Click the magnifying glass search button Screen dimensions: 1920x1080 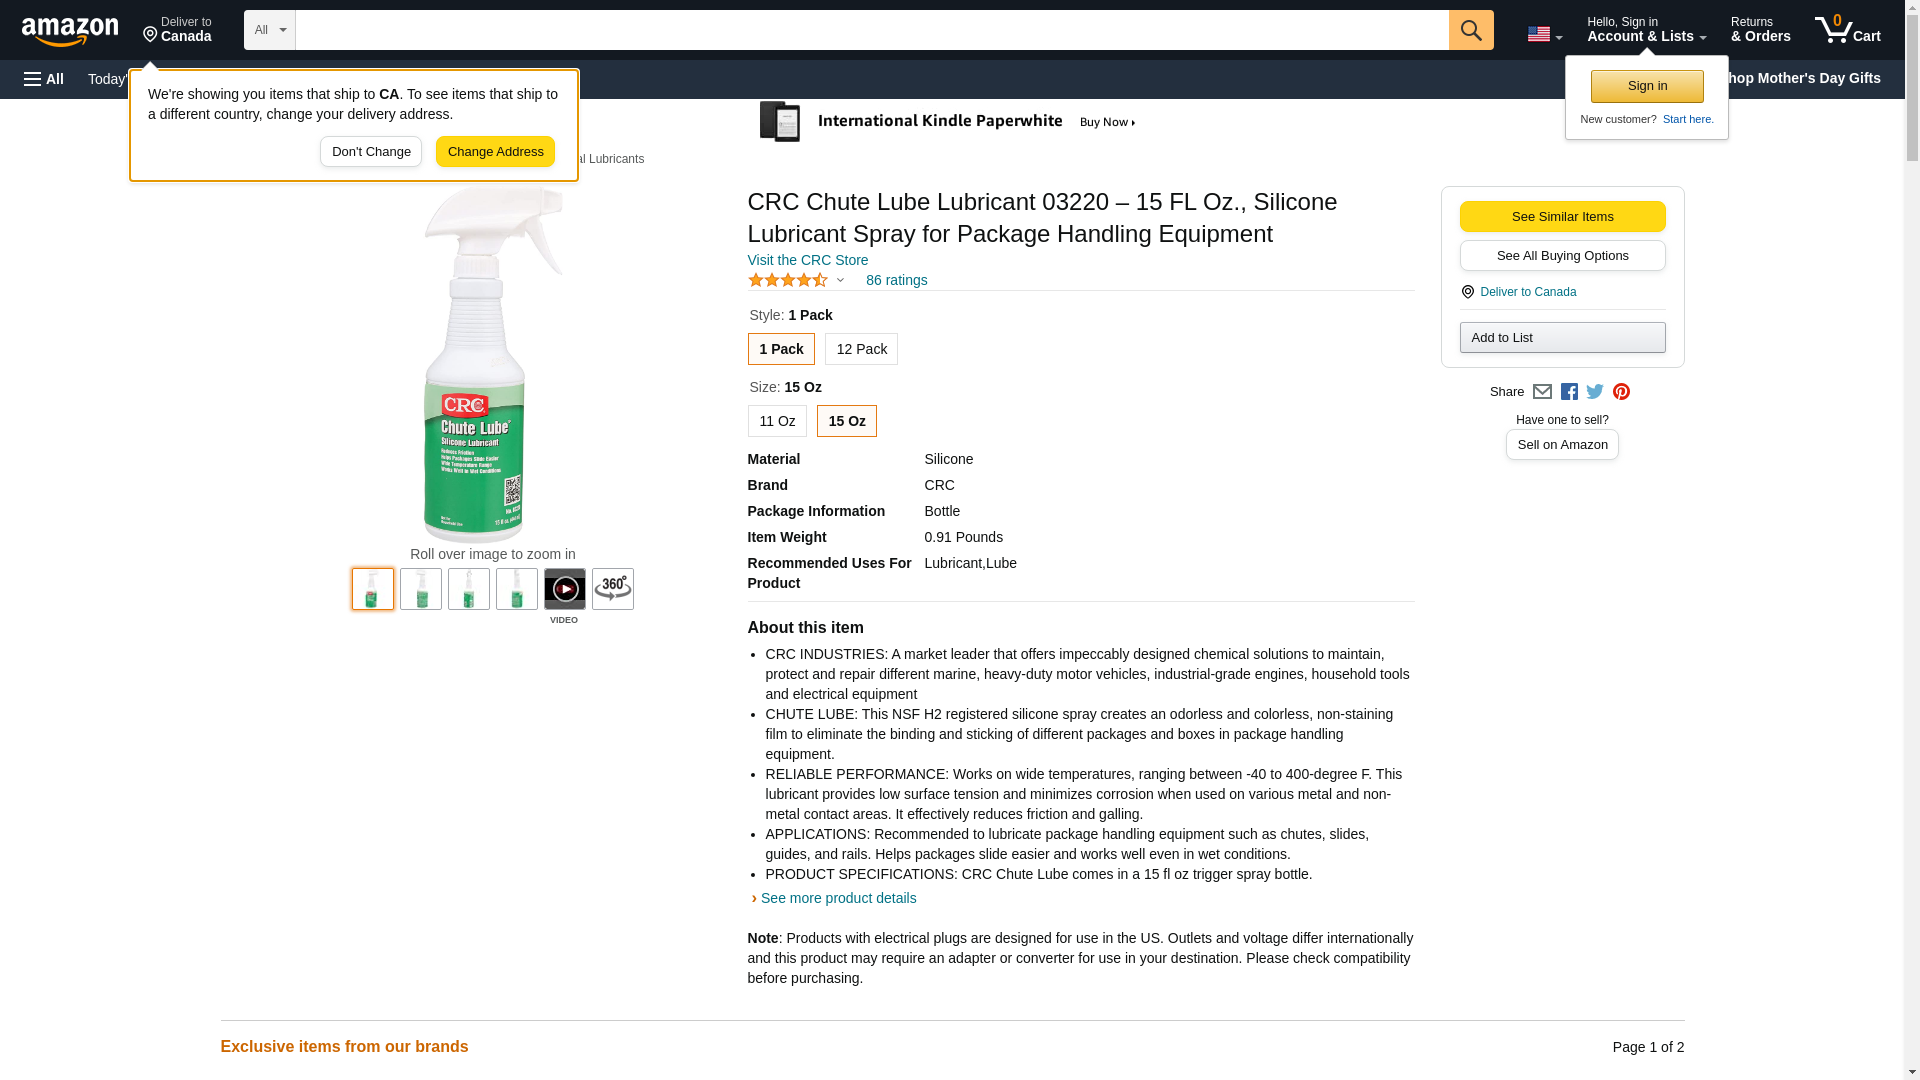(x=1470, y=30)
